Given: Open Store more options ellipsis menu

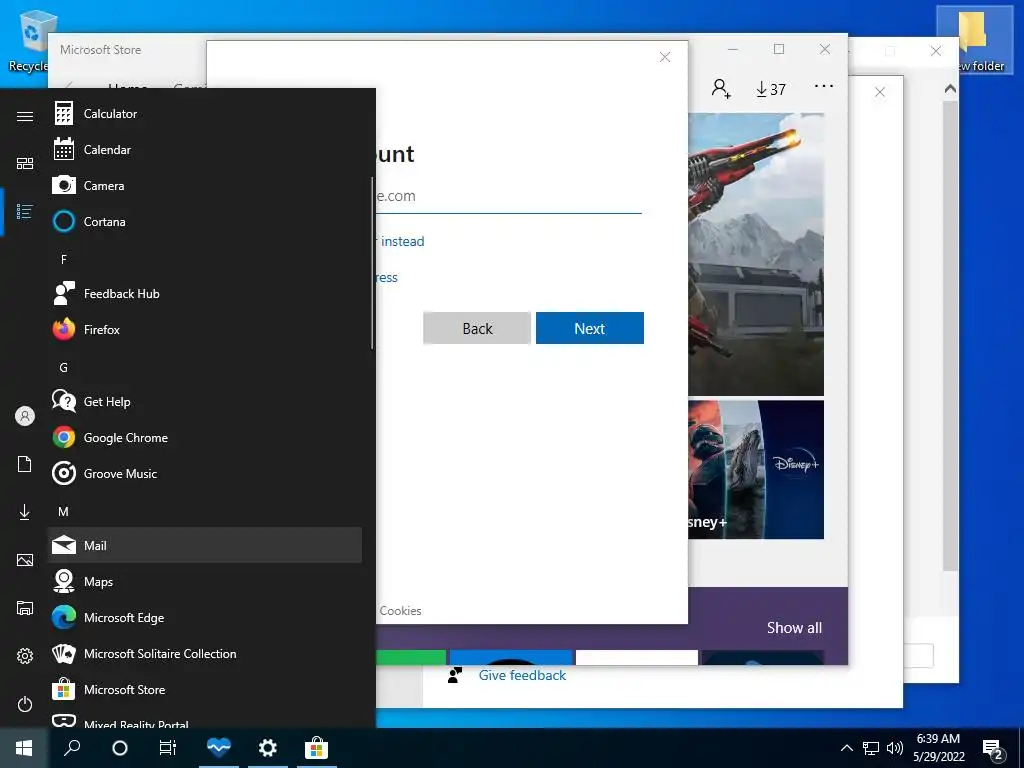Looking at the screenshot, I should tap(824, 86).
